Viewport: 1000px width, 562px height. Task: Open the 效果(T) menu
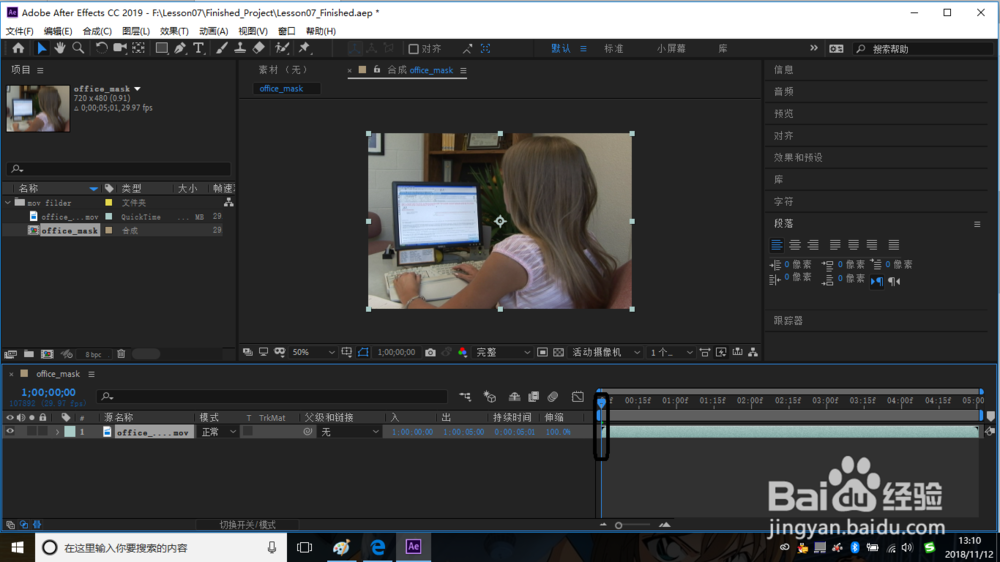pos(174,31)
